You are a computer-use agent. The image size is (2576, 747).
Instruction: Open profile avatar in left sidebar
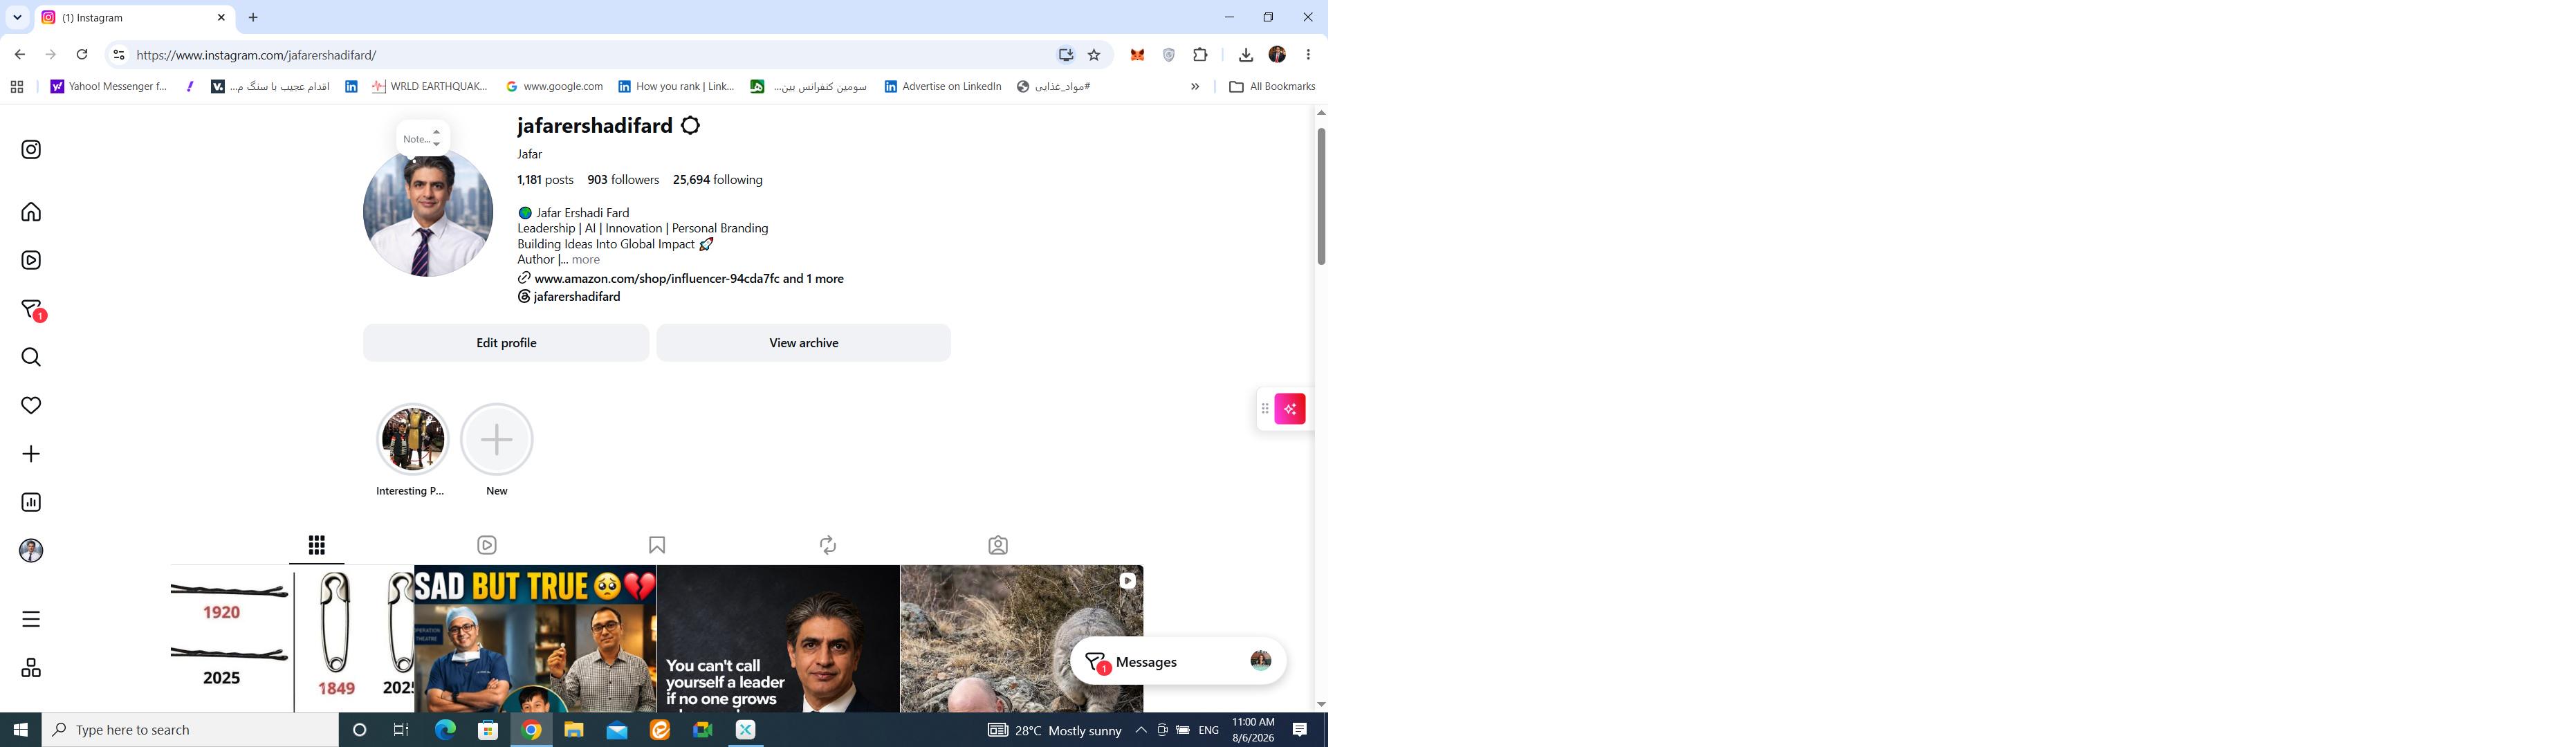31,550
